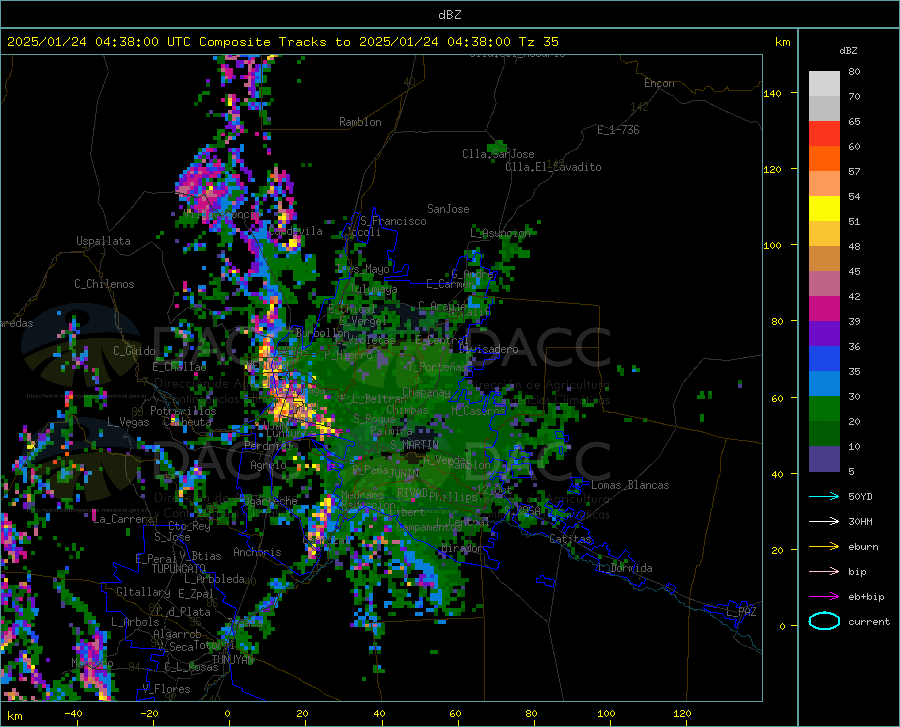This screenshot has height=727, width=900.
Task: Select the bright yellow 51-54 dBZ swatch
Action: [x=824, y=209]
